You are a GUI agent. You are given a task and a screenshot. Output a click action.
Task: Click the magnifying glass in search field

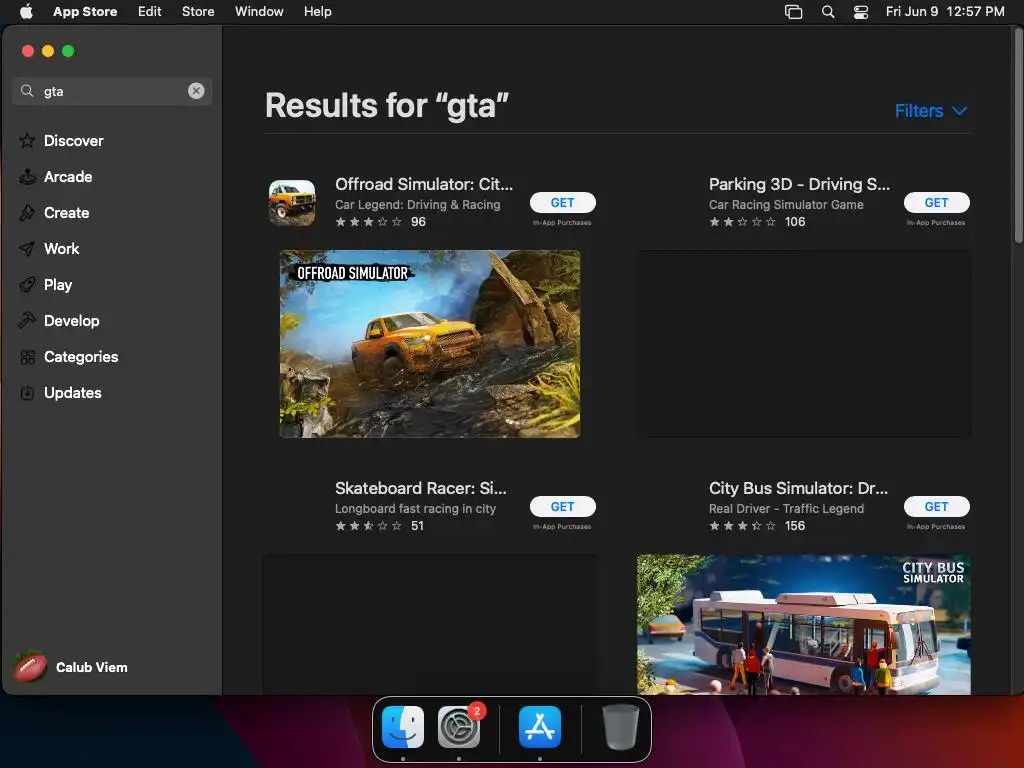27,91
